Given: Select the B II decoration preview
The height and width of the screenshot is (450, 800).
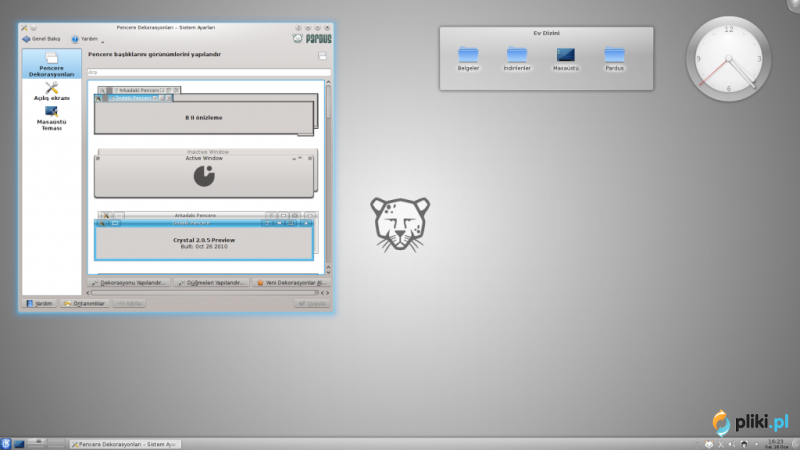Looking at the screenshot, I should coord(206,112).
